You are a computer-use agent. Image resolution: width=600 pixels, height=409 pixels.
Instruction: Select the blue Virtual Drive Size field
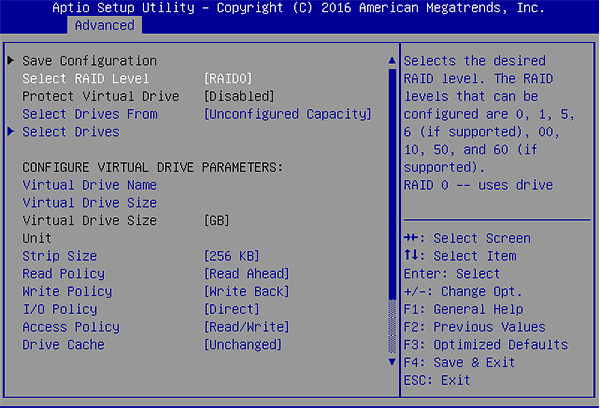[x=89, y=203]
